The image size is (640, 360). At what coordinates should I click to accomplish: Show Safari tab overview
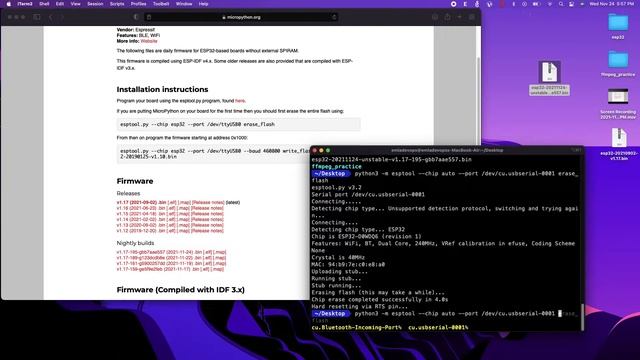472,17
